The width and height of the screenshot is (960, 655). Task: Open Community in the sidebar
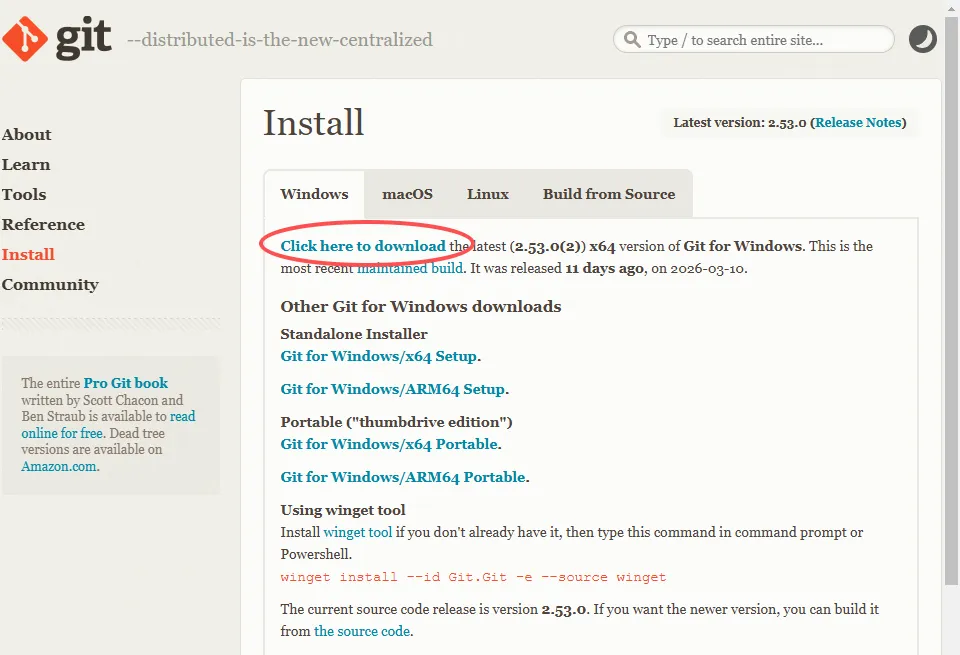(50, 285)
